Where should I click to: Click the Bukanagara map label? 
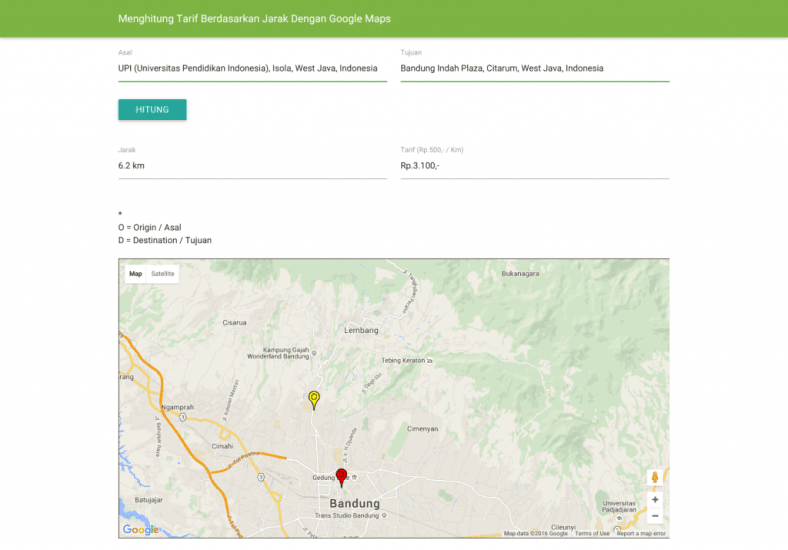pyautogui.click(x=520, y=273)
